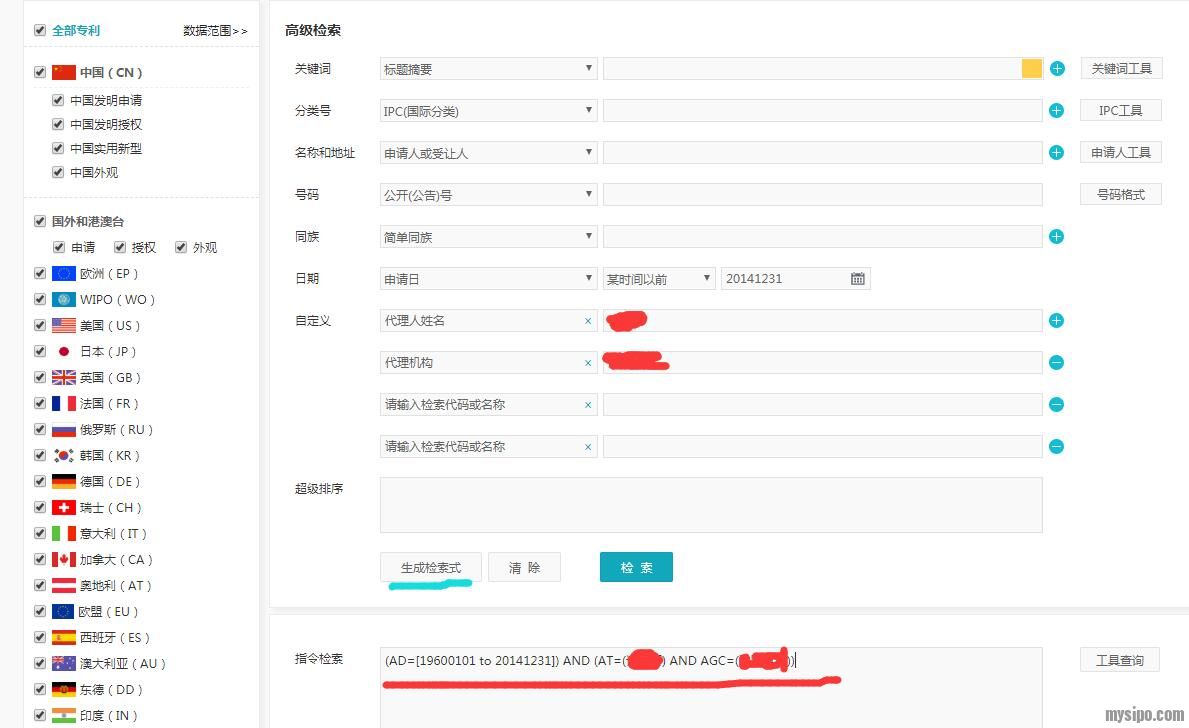Uncheck the 中国发明申请 checkbox
Screen dimensions: 1189x728
[58, 100]
